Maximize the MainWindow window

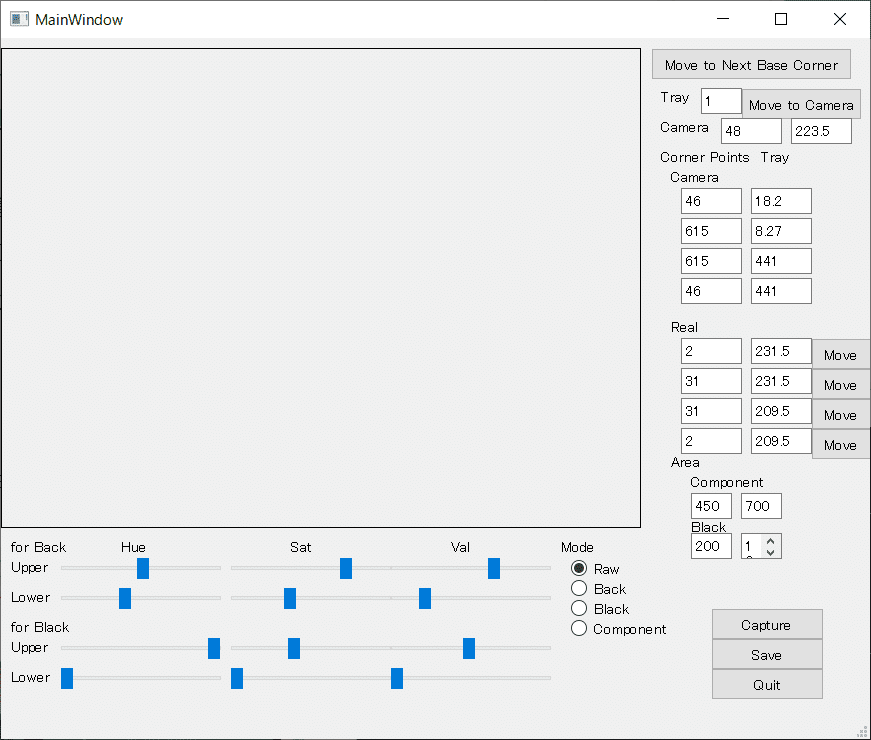[781, 19]
